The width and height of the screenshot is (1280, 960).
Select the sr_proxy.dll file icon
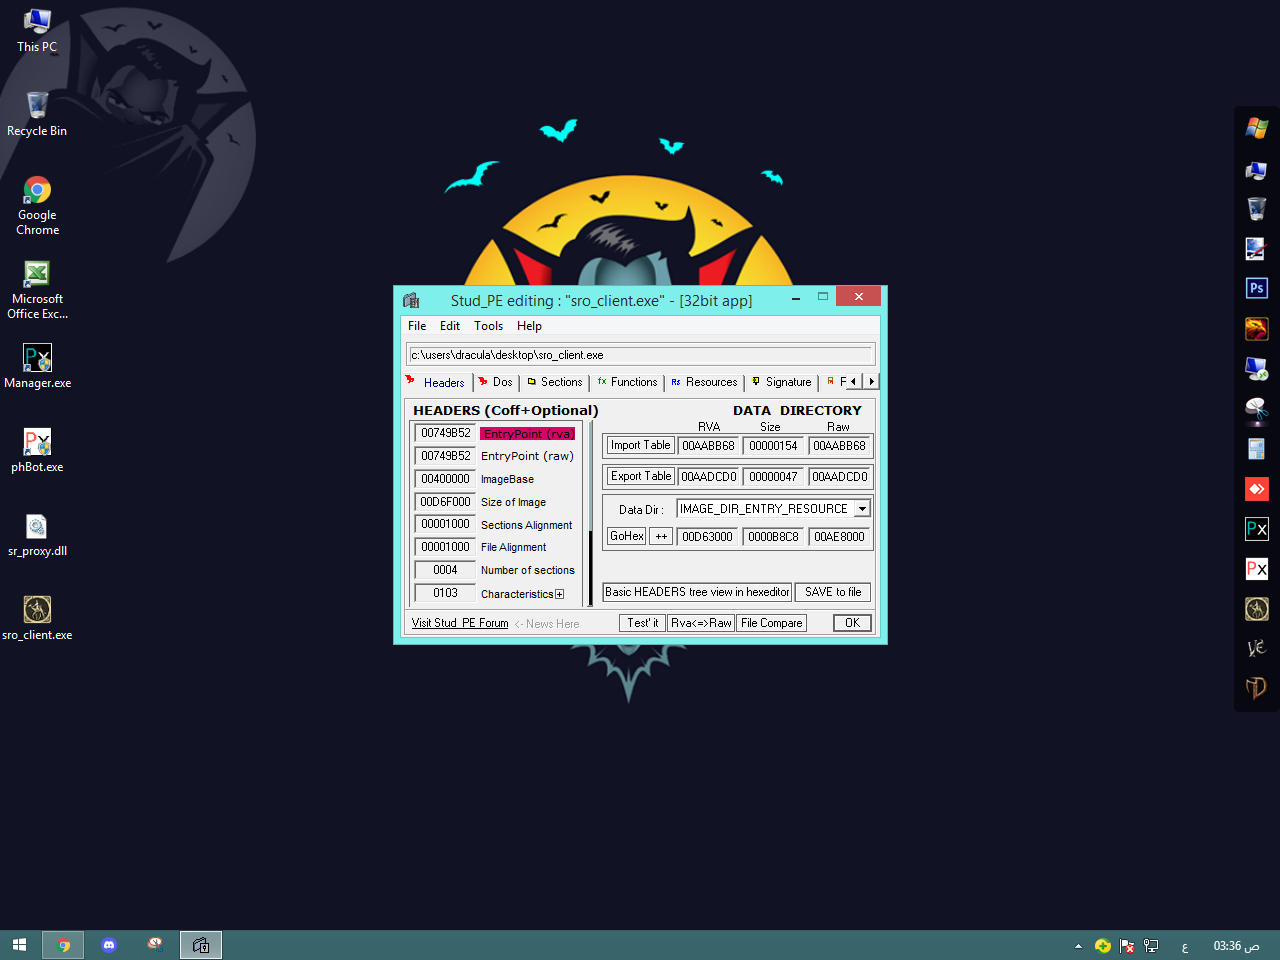point(37,534)
